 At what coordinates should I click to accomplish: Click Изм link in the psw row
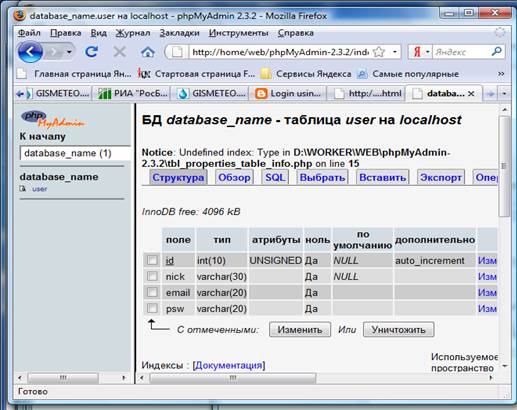(x=487, y=308)
